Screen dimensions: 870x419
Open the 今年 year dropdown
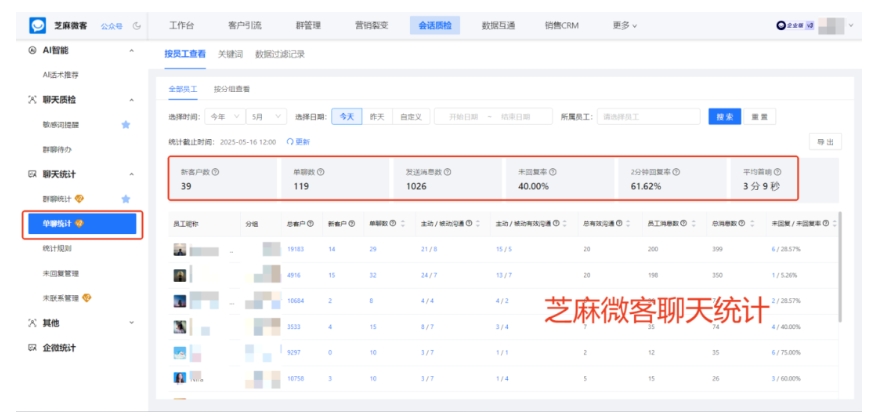point(225,117)
